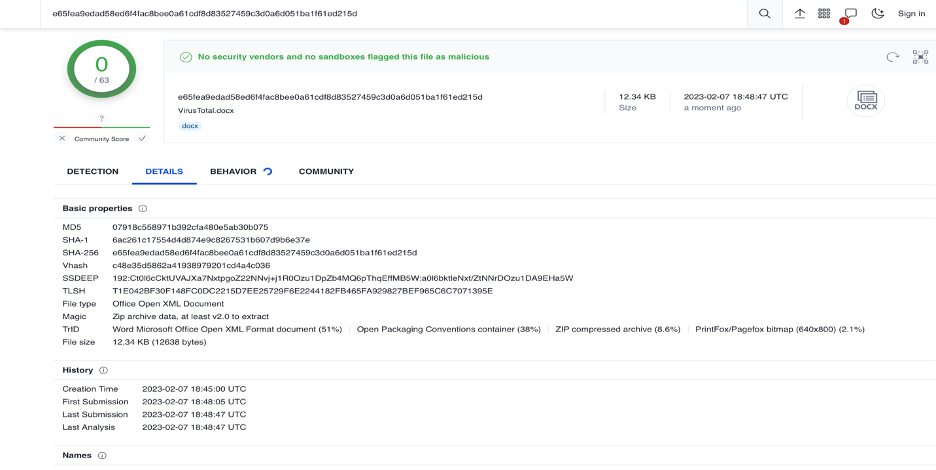Screen dimensions: 936x470
Task: Click the 12.34 KB Size header value
Action: tap(637, 96)
